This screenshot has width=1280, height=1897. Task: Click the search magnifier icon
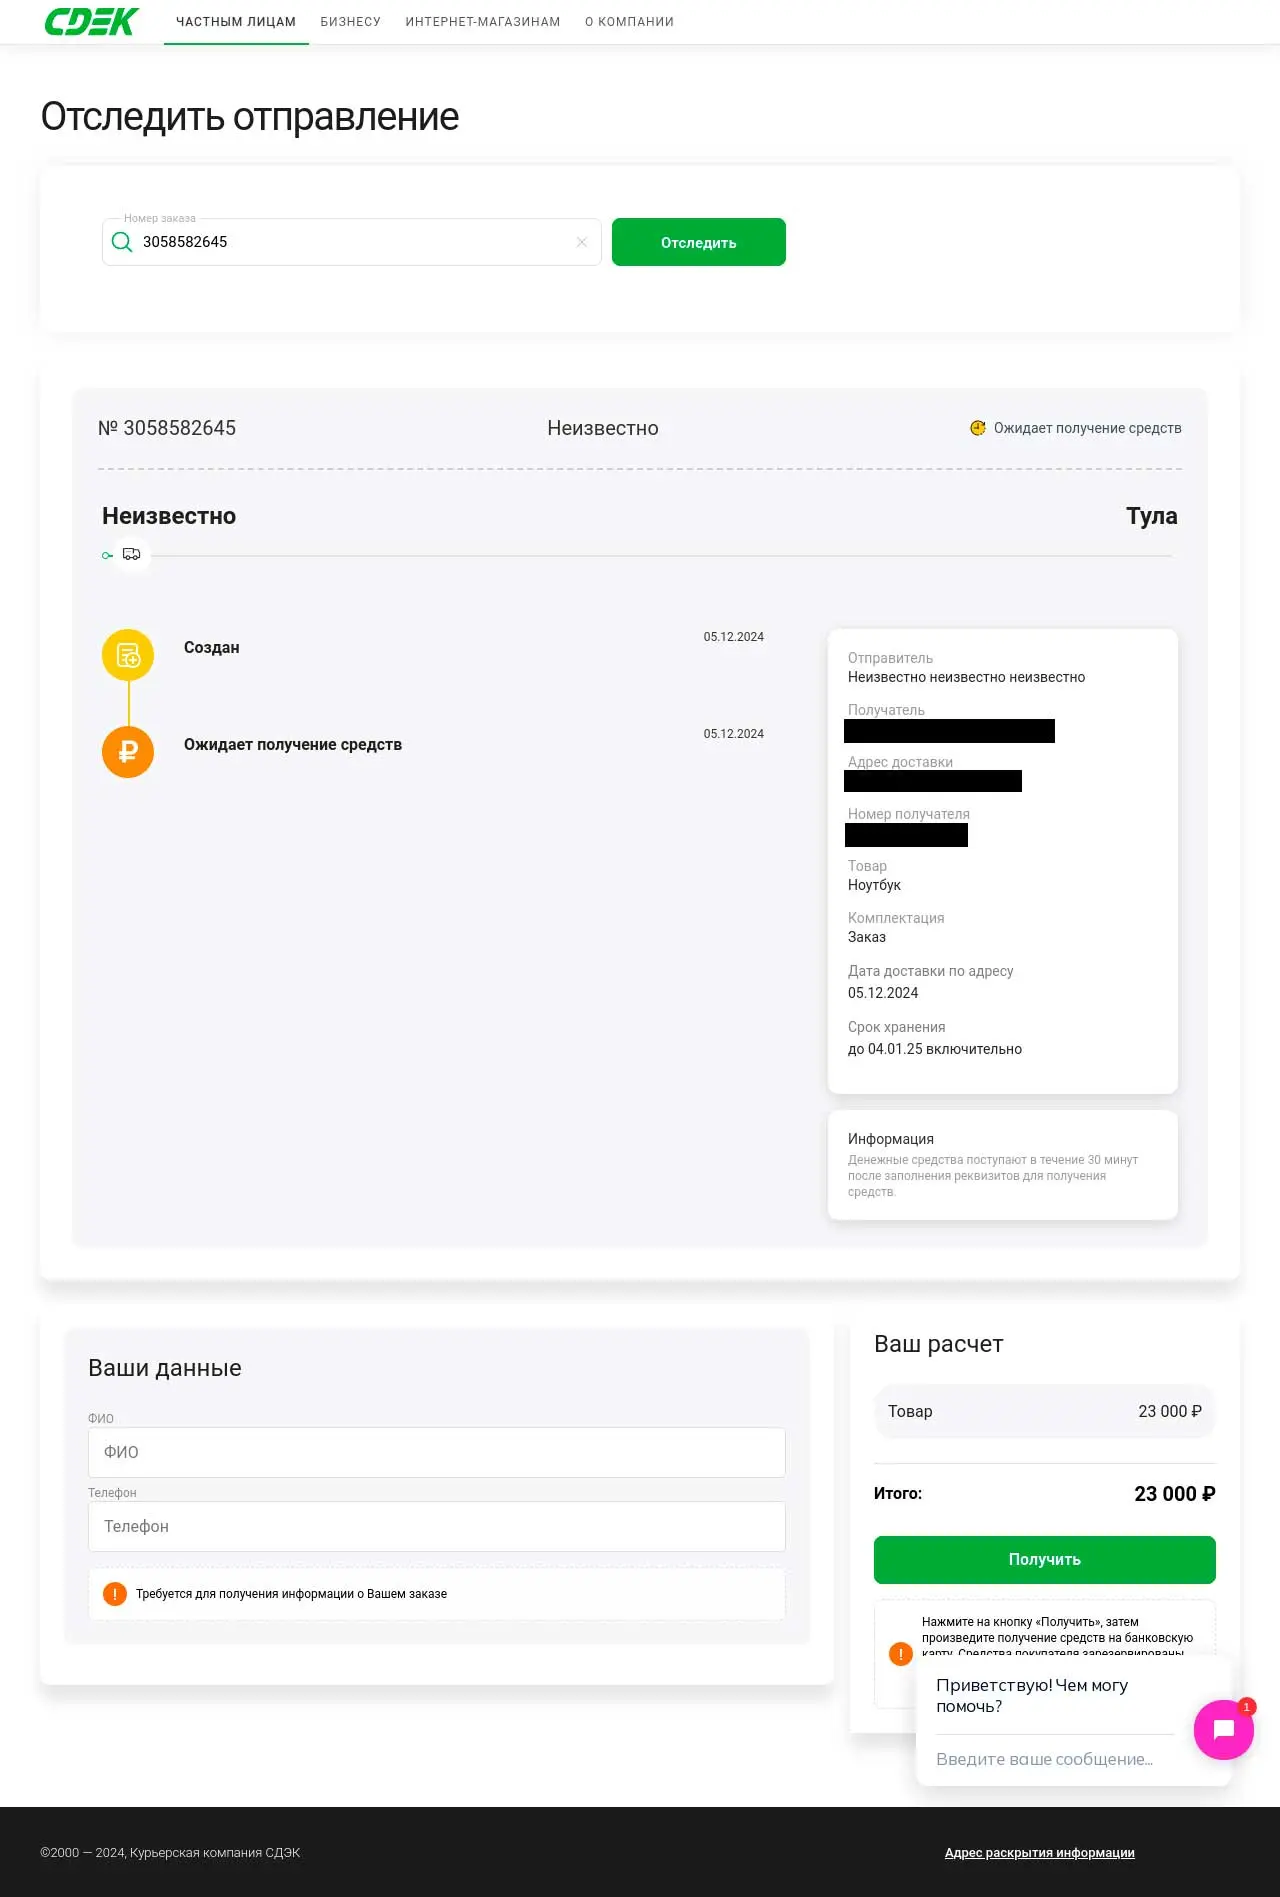(x=122, y=242)
